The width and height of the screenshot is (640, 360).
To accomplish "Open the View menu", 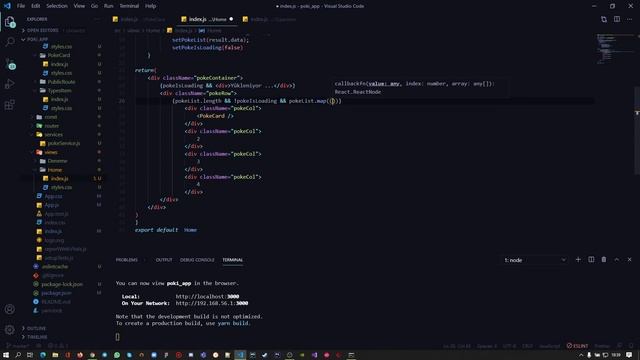I will coord(79,6).
